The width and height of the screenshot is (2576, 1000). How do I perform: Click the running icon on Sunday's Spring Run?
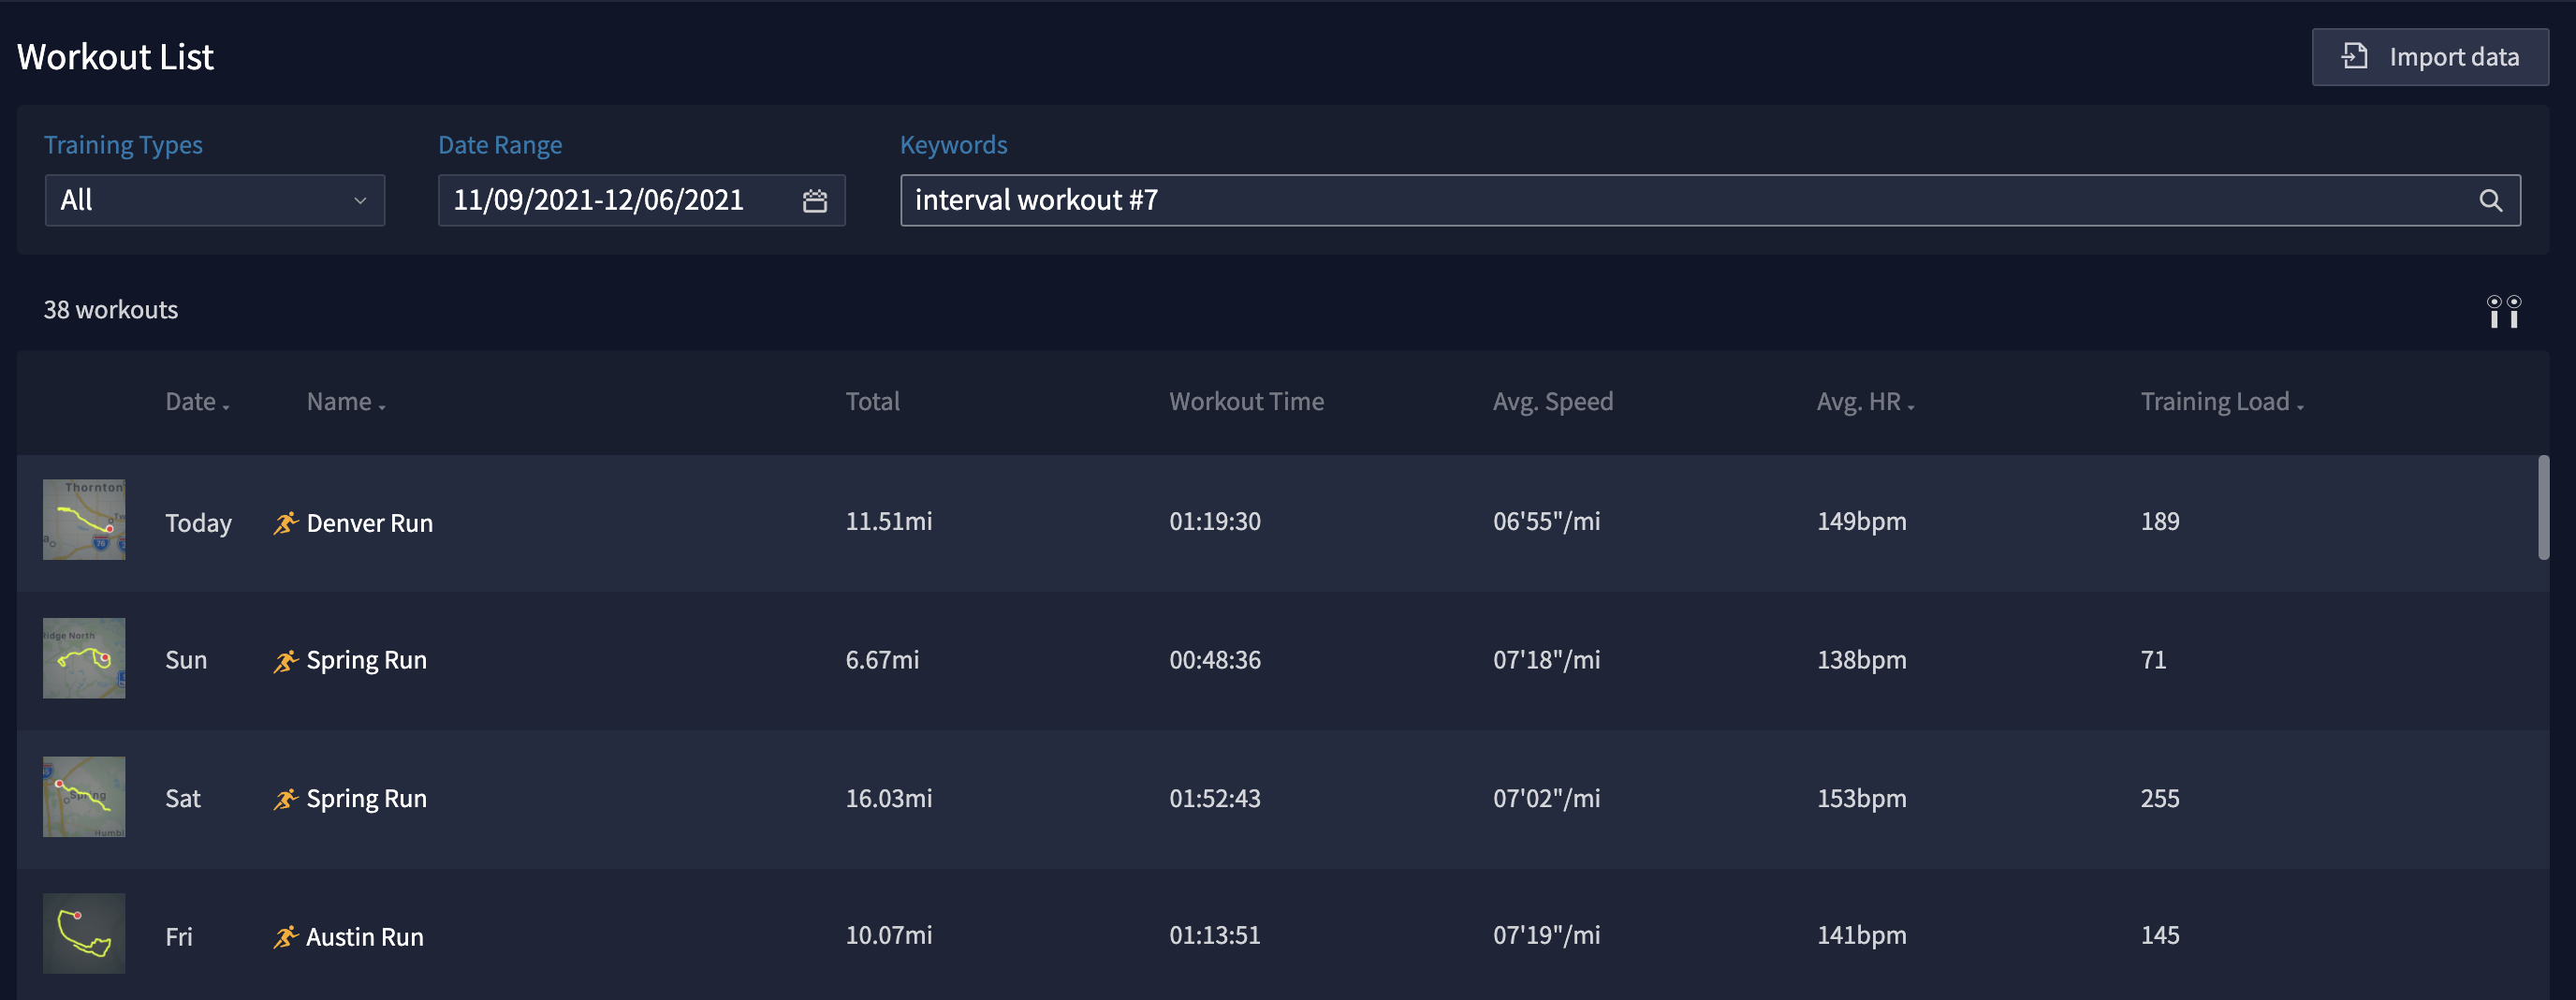pos(286,661)
